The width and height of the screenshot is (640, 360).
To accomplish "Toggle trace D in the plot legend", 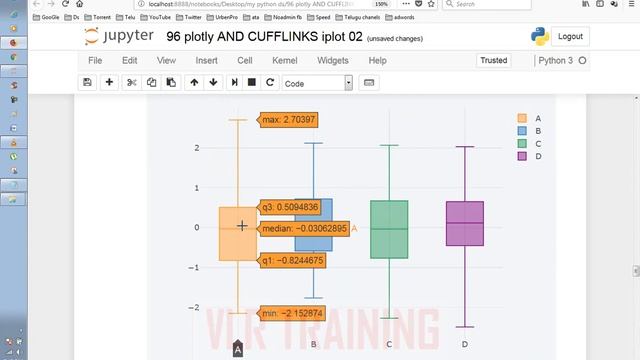I will point(529,156).
